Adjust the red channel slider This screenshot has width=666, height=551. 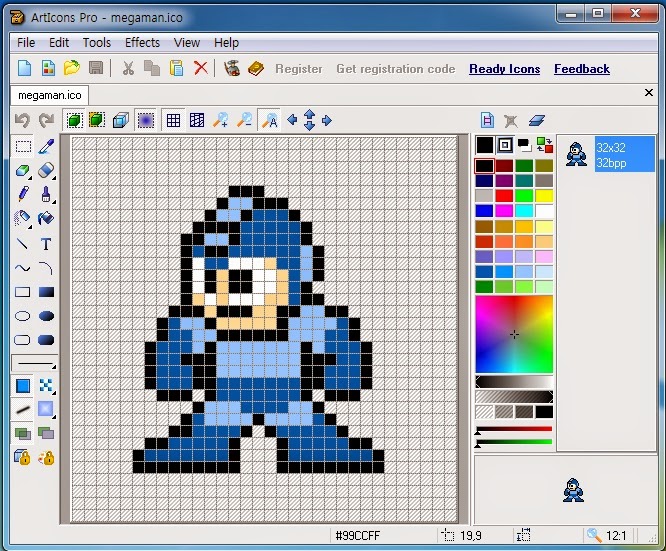[514, 429]
